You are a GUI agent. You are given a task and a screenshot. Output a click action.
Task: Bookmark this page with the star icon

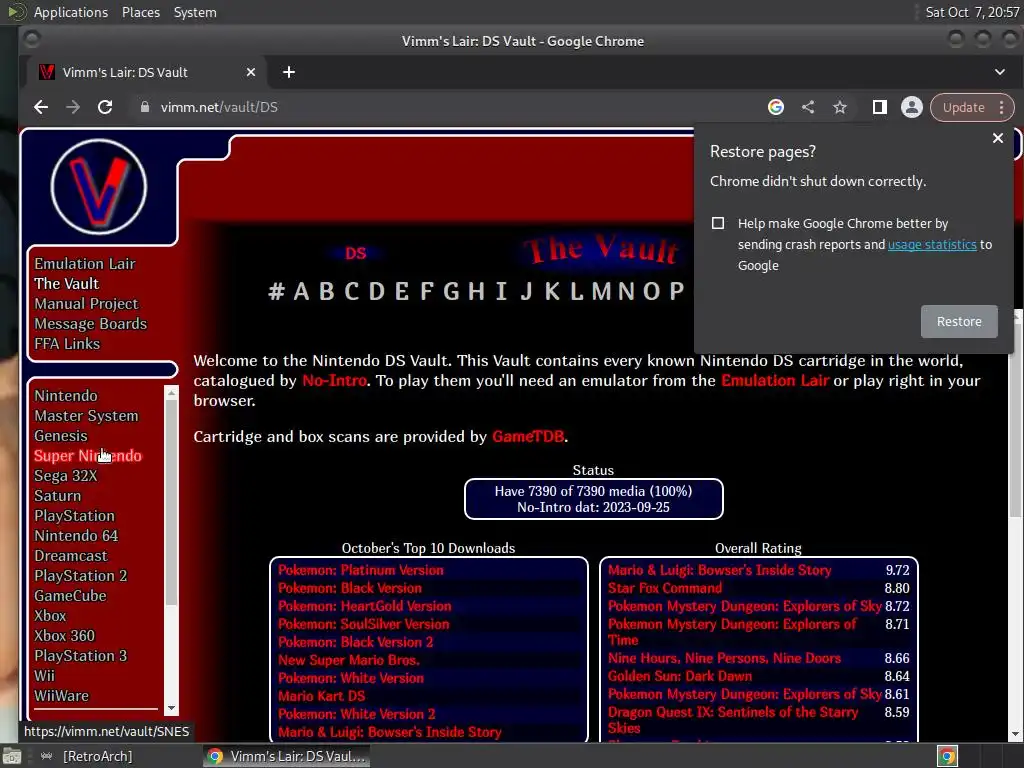tap(840, 107)
